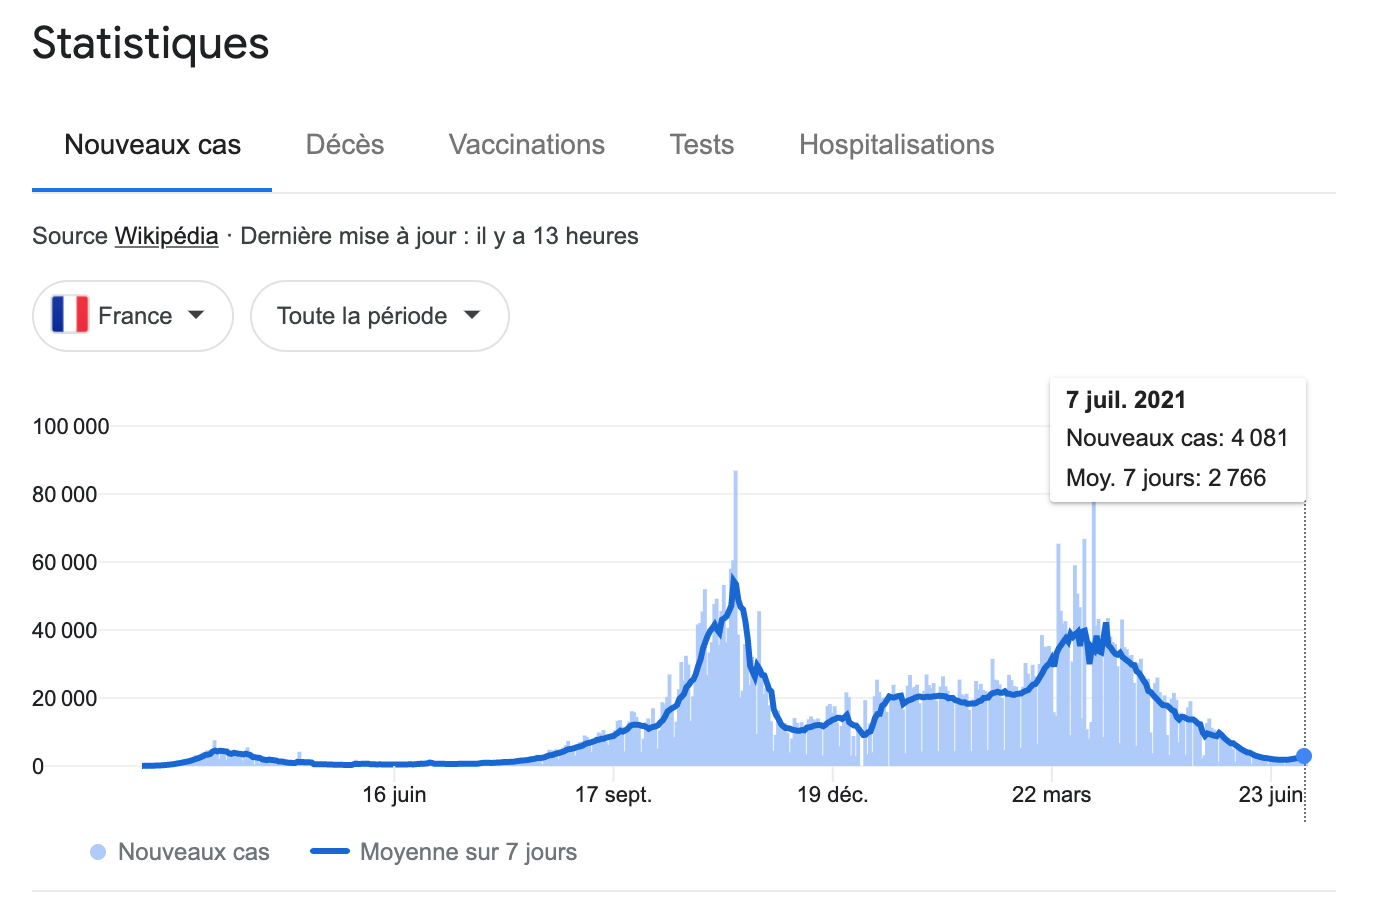
Task: Click the 17 sept. axis label
Action: click(613, 795)
